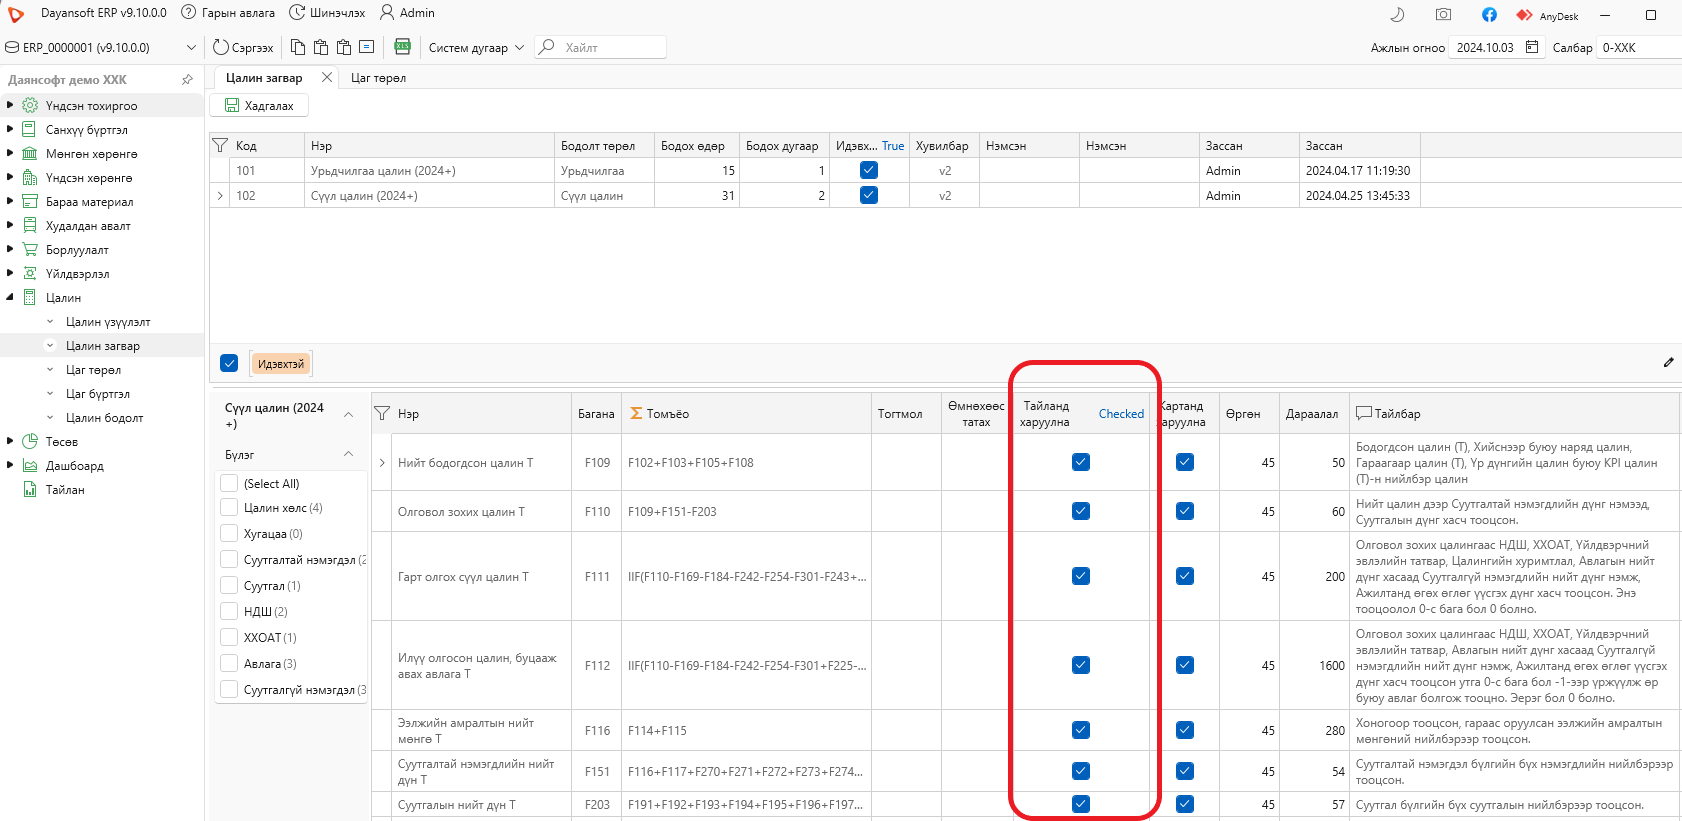Click the Идэвхтэй orange filter tag
Screen dimensions: 1682x821
[x=281, y=364]
